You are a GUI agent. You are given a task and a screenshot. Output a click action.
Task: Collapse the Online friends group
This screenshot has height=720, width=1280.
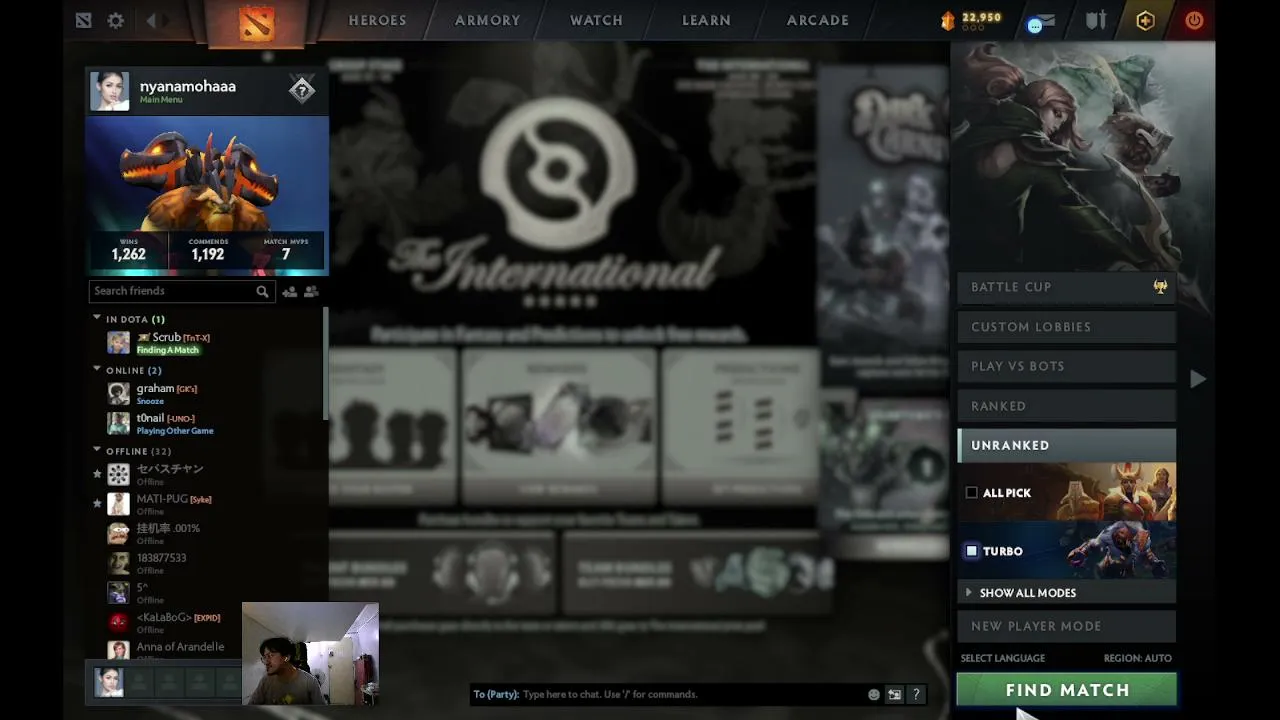[x=97, y=369]
